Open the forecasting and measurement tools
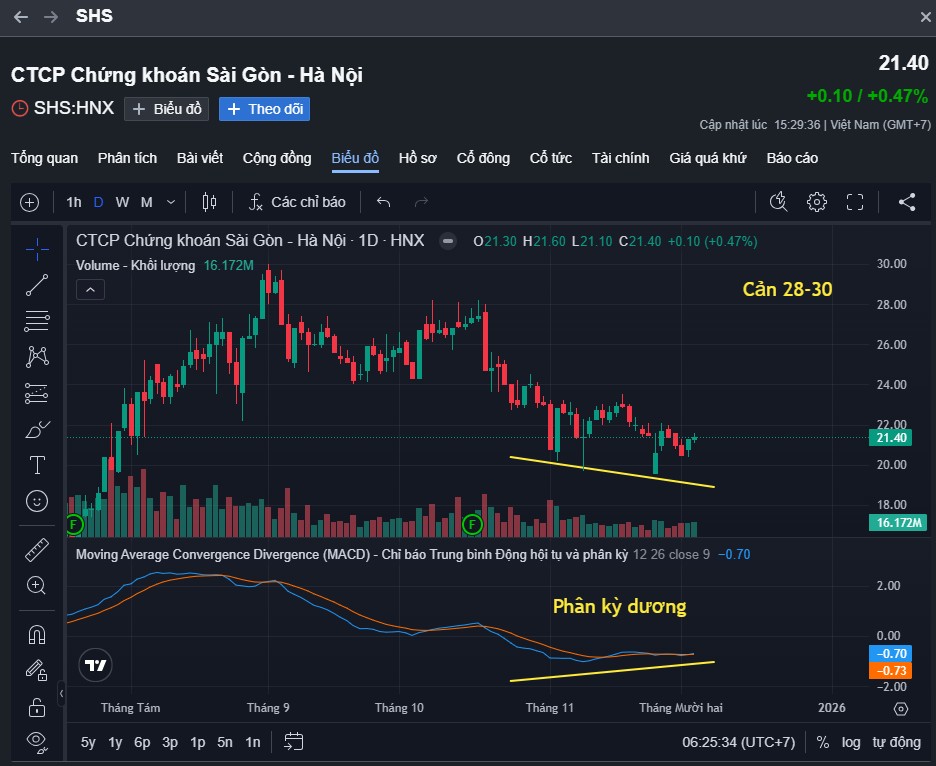This screenshot has height=766, width=936. tap(37, 393)
